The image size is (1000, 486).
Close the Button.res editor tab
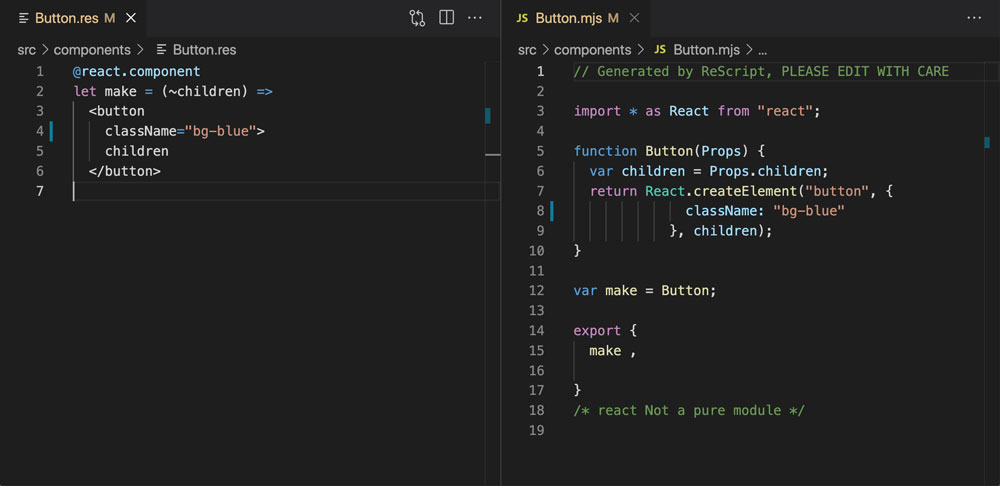point(131,18)
